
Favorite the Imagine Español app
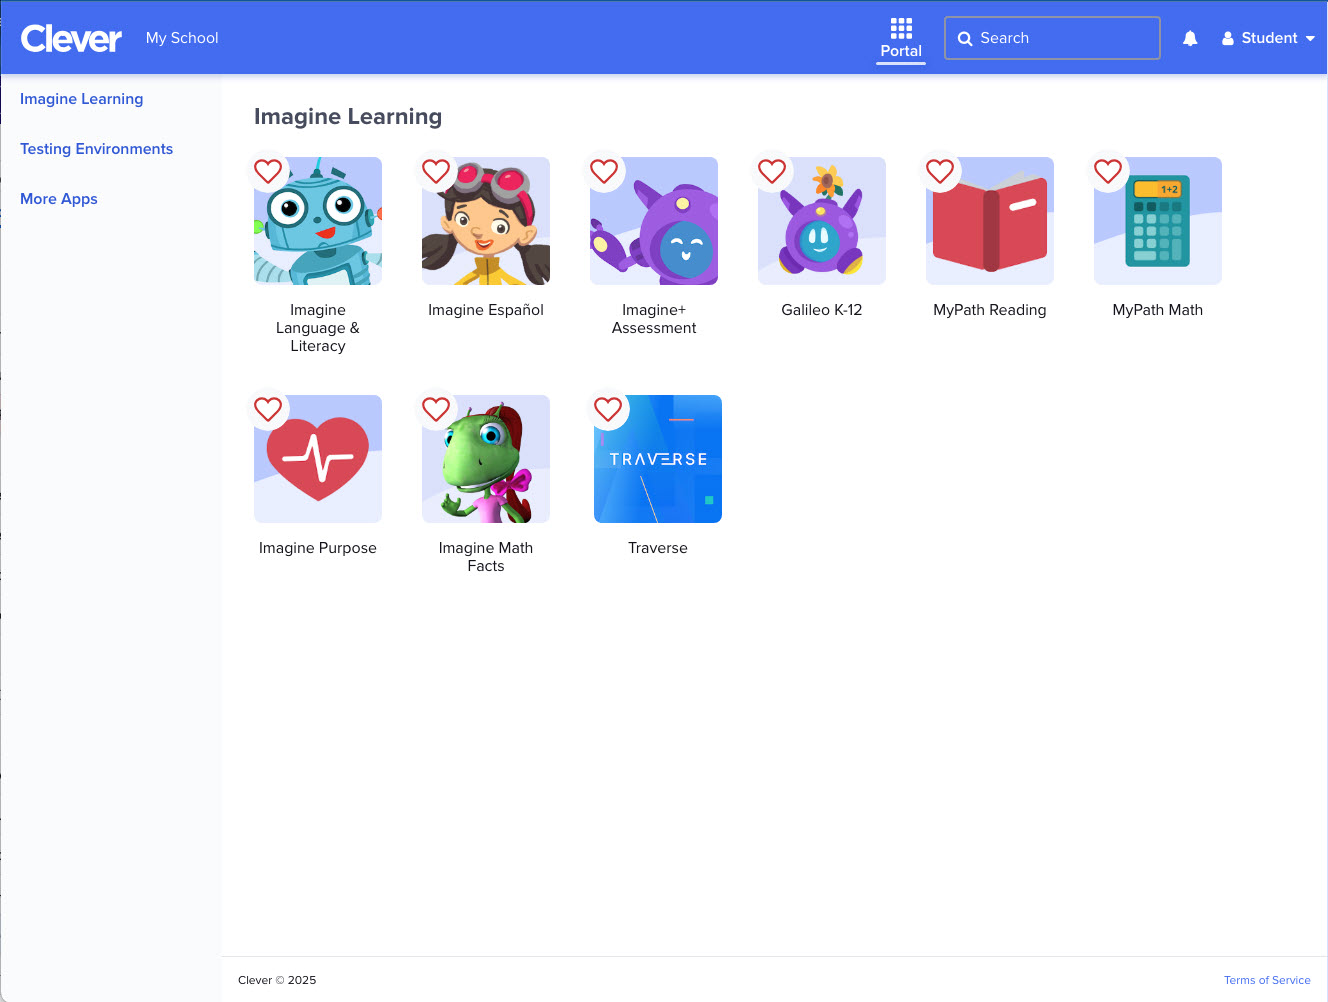click(436, 171)
